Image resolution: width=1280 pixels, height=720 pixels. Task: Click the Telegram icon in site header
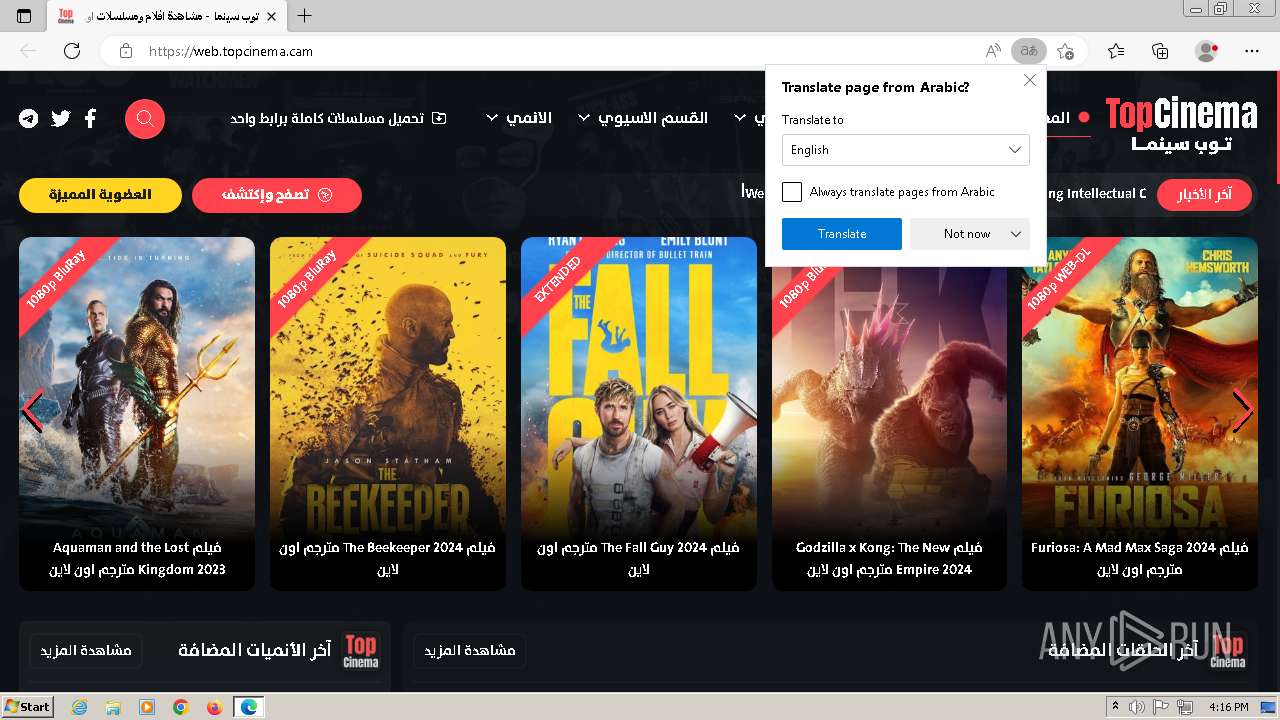tap(29, 119)
